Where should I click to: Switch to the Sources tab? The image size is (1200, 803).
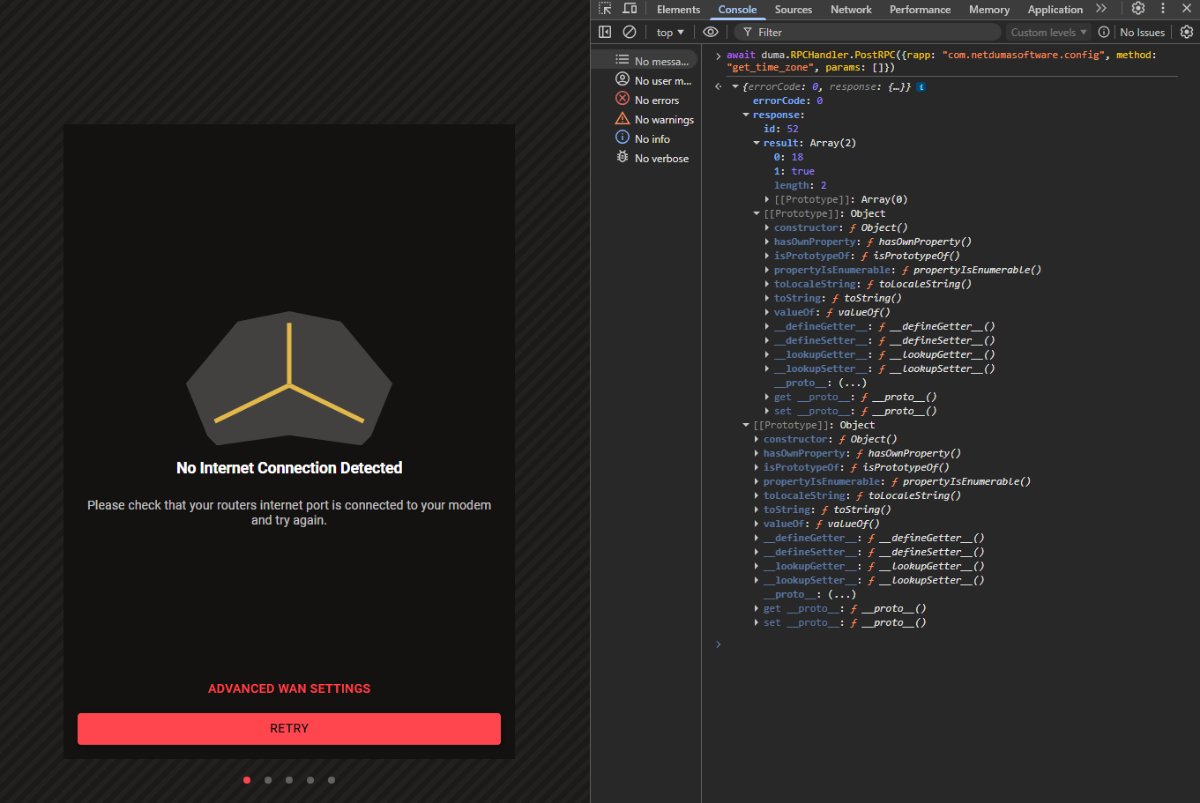point(793,9)
